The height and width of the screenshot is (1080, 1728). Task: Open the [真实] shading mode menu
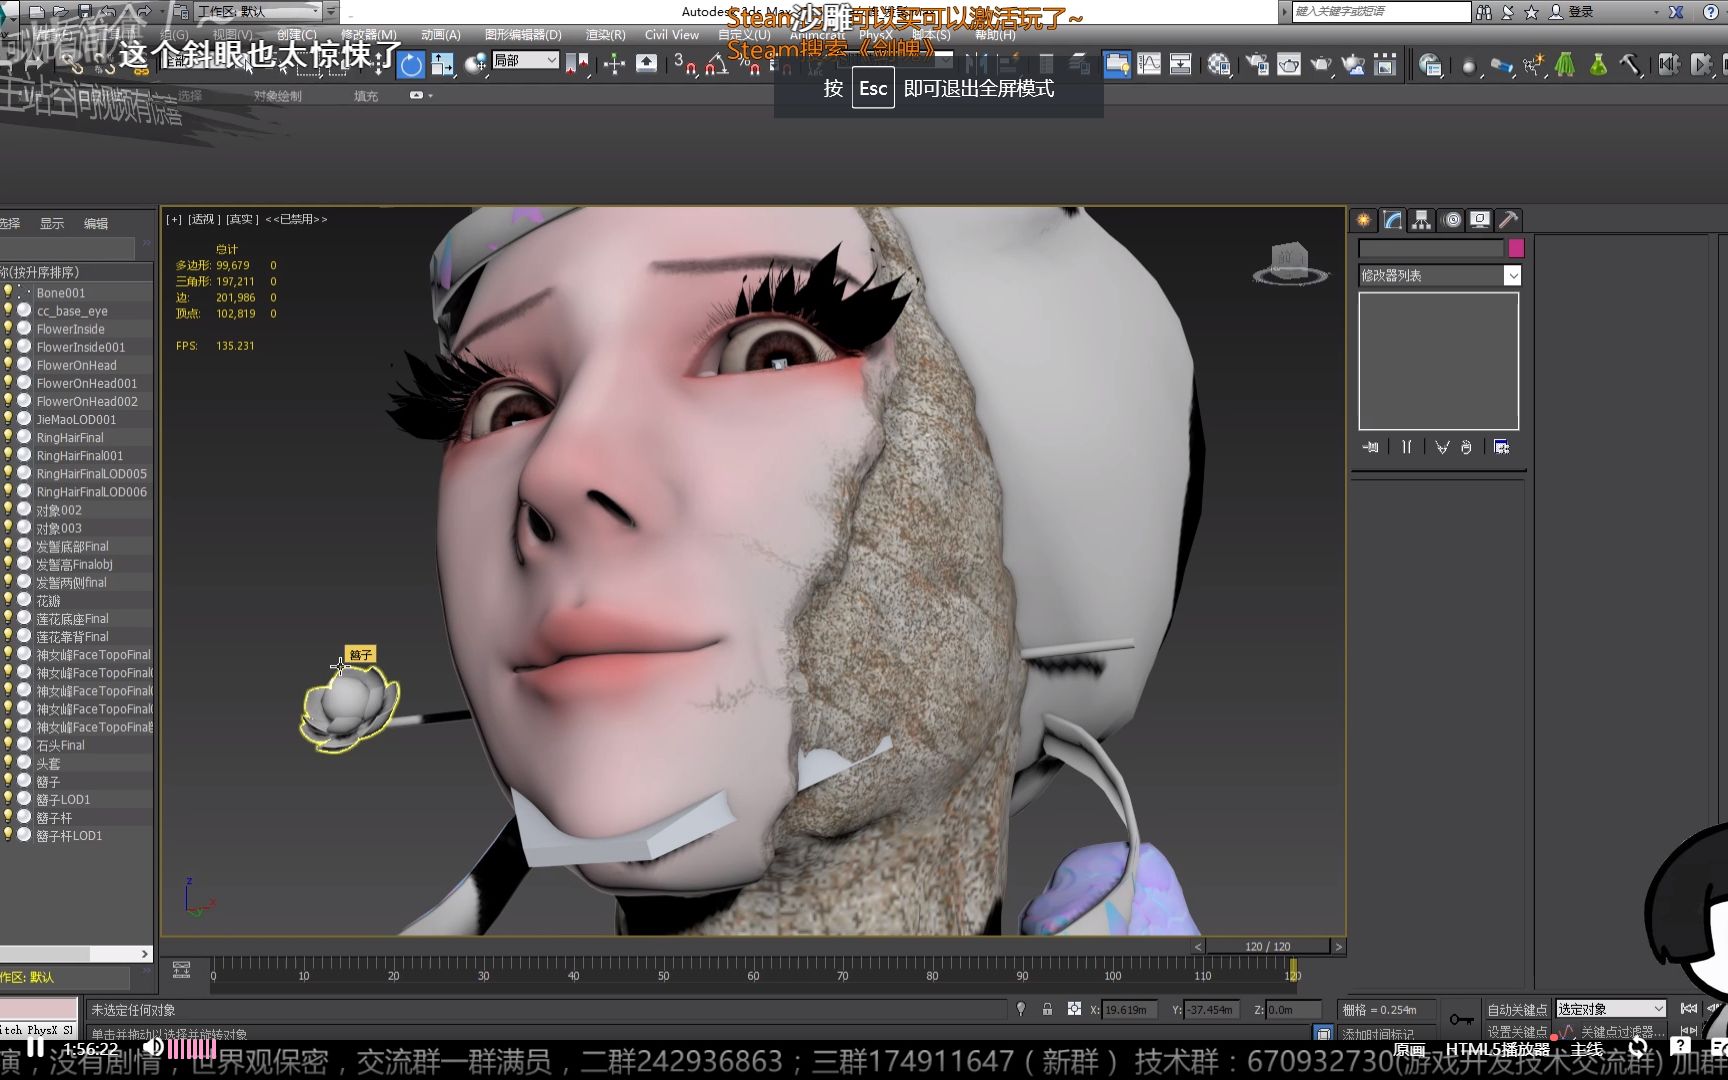click(x=242, y=219)
